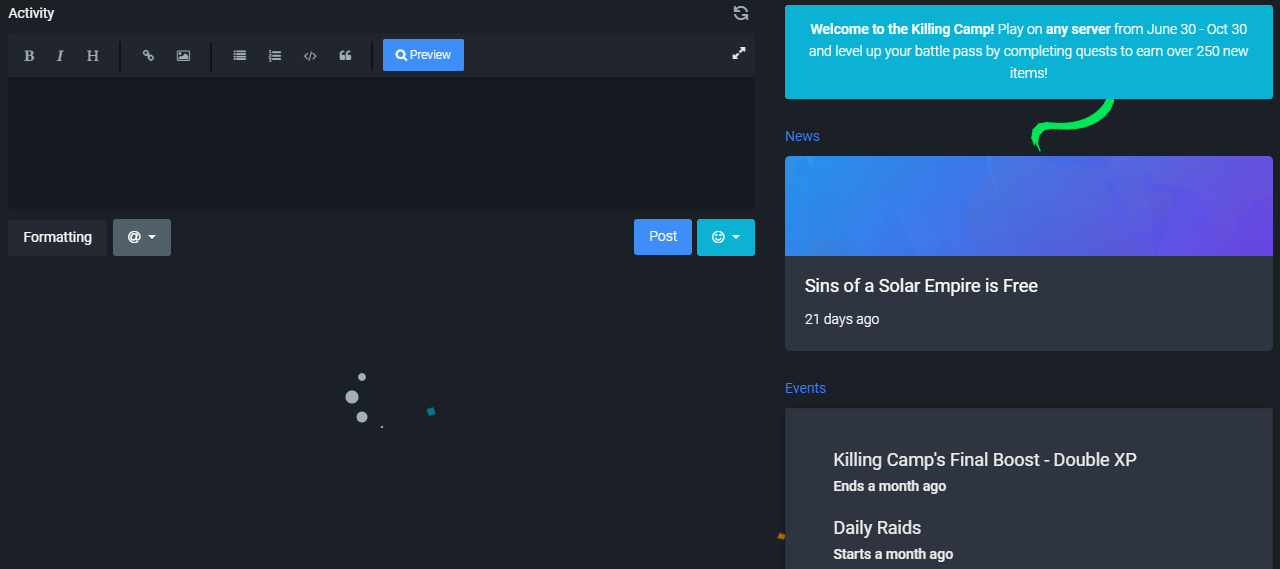Insert a blockquote
1280x569 pixels.
(x=345, y=56)
